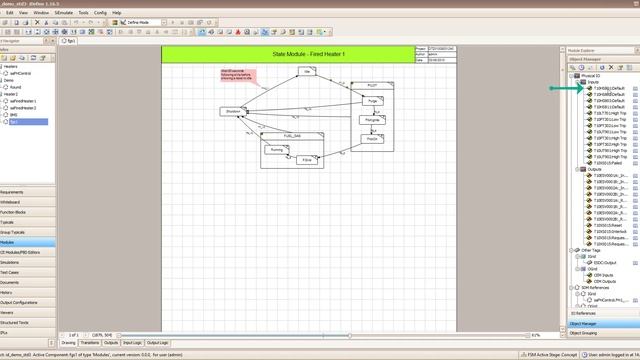
Task: Click the black X delete icon in top toolbar
Action: [x=37, y=22]
